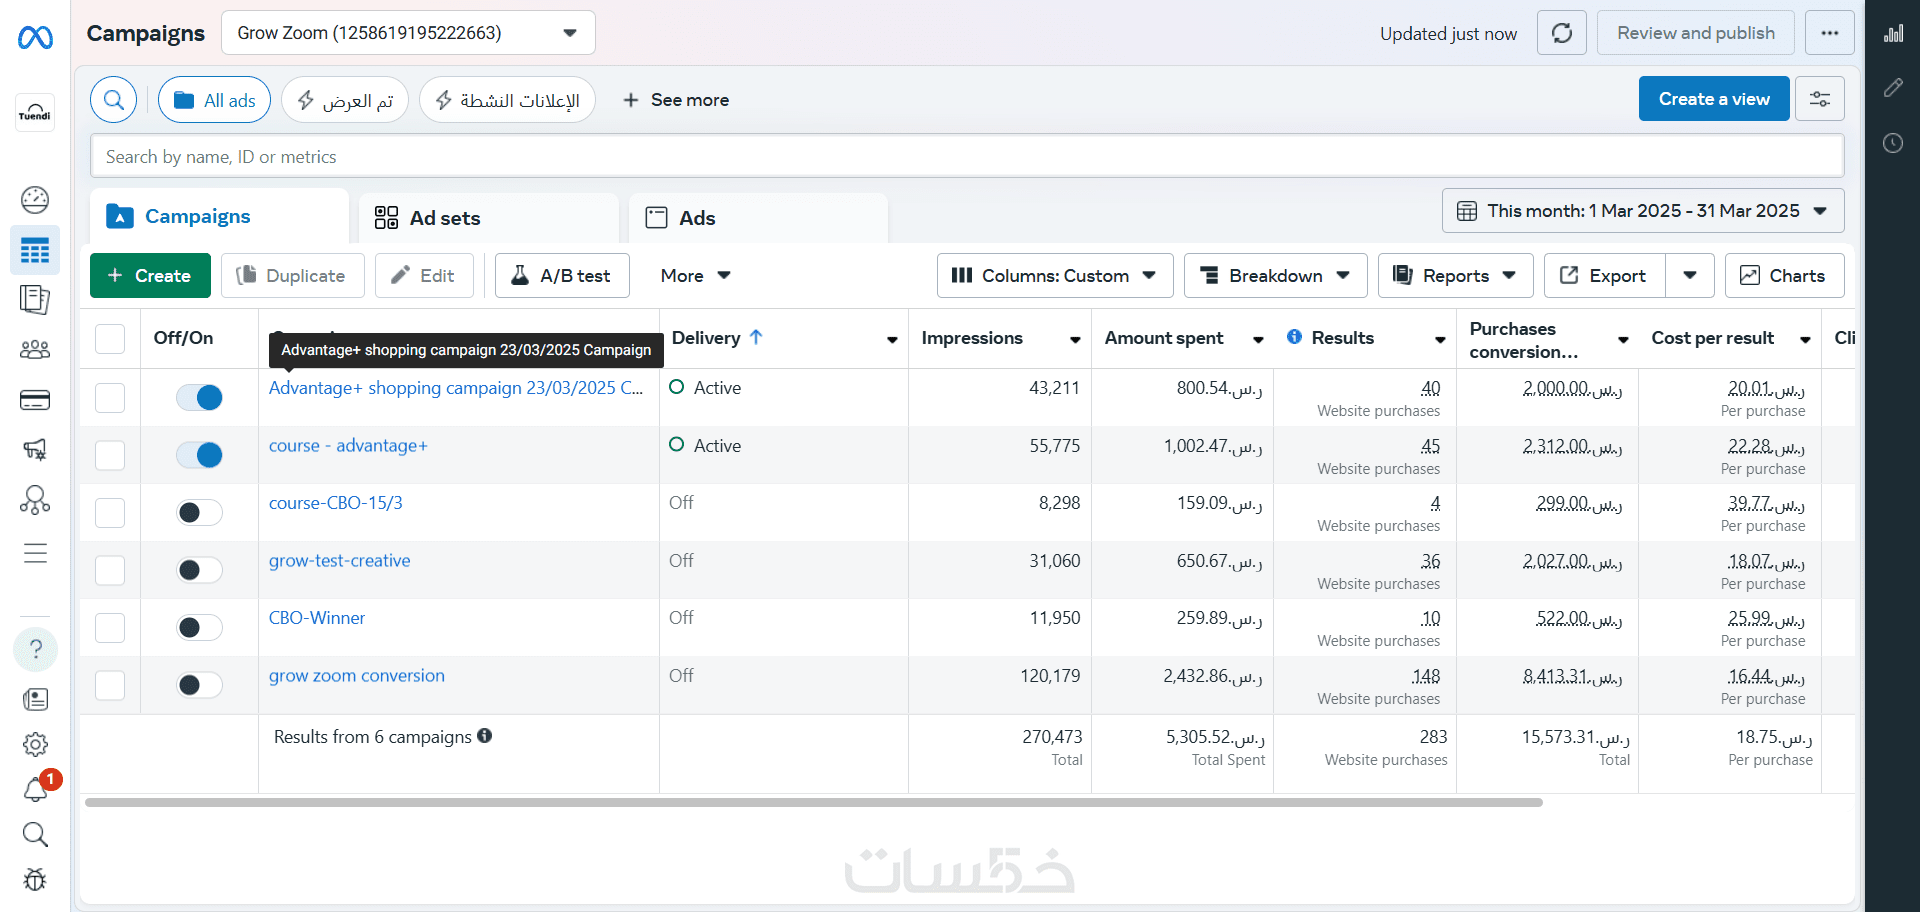Open Audiences people icon in sidebar

click(x=35, y=350)
